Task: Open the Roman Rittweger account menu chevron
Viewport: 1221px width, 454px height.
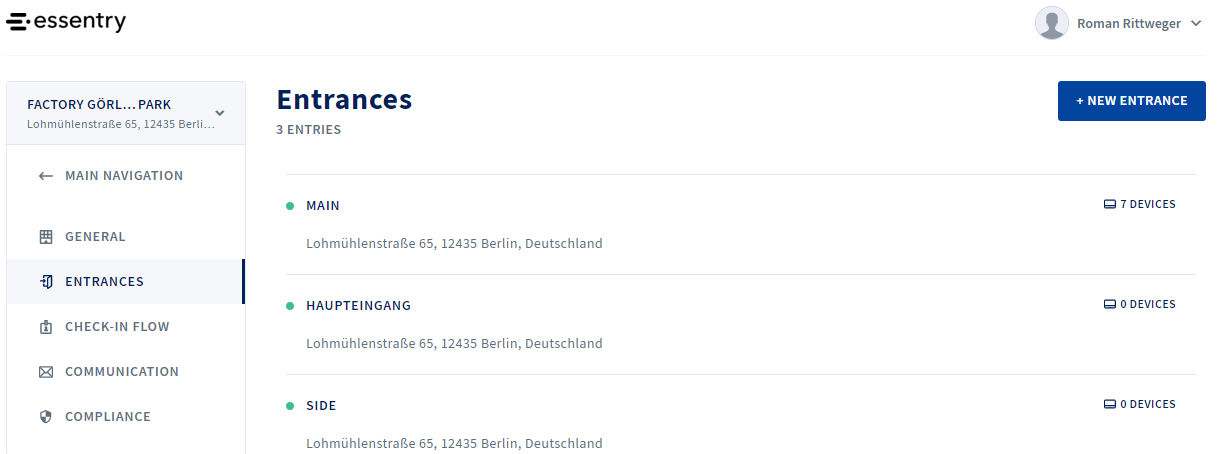Action: [1196, 24]
